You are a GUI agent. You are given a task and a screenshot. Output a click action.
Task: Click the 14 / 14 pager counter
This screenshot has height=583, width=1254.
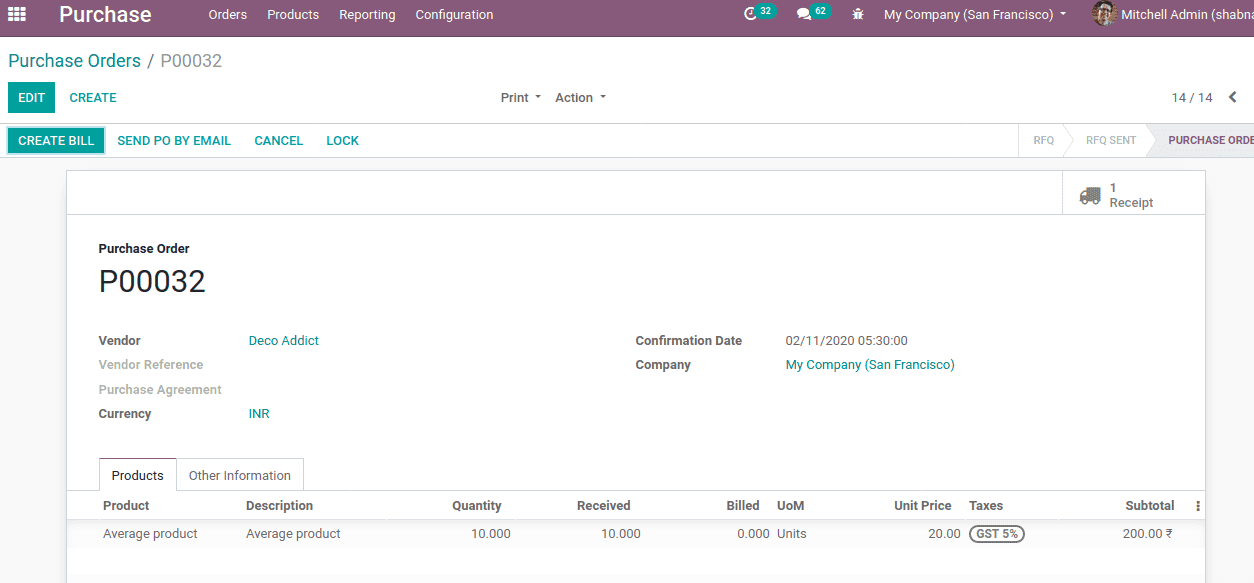click(x=1192, y=98)
